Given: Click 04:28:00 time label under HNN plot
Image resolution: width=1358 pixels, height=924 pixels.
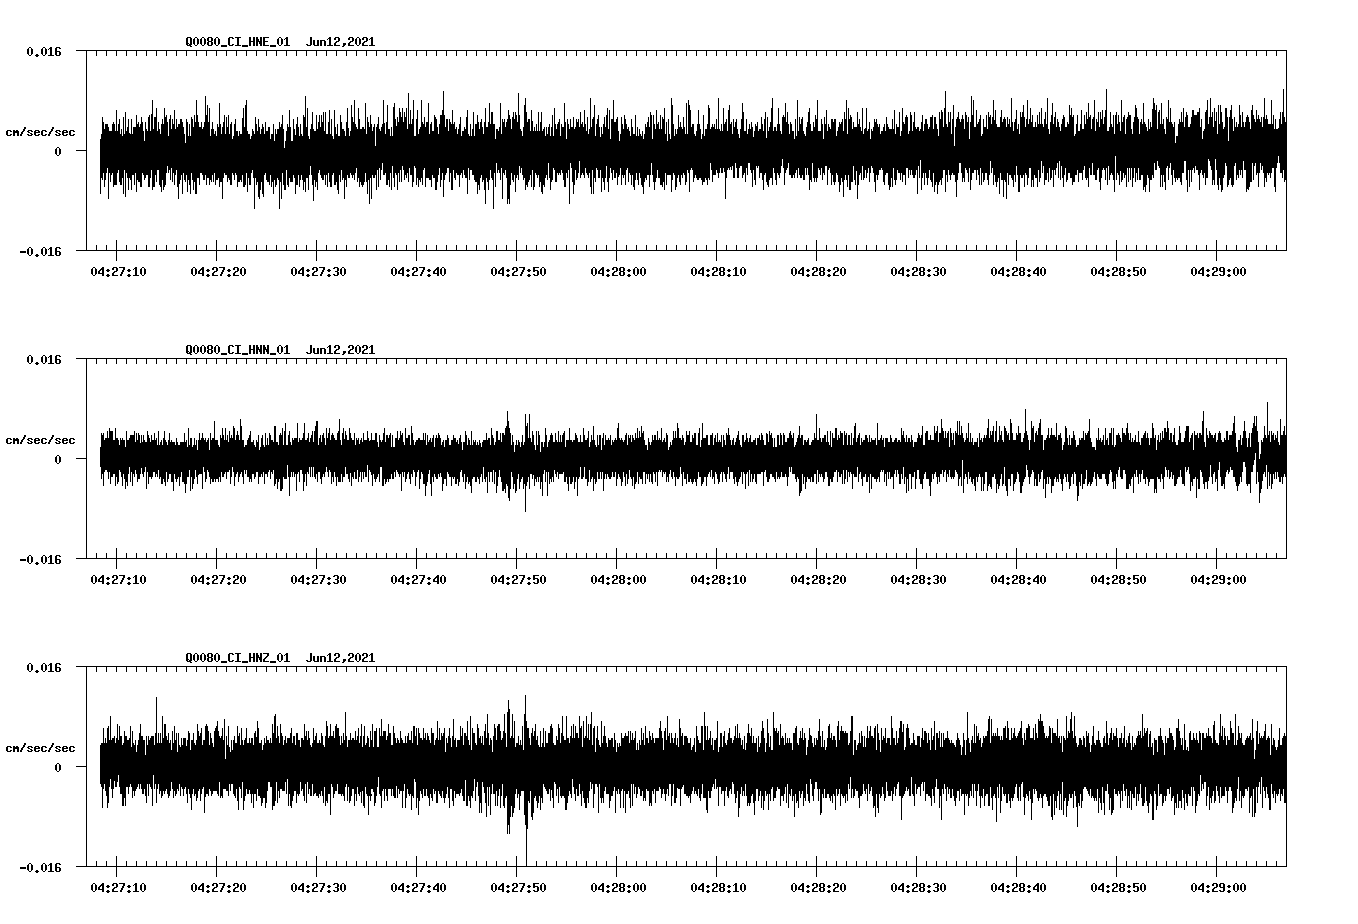Looking at the screenshot, I should (x=618, y=579).
